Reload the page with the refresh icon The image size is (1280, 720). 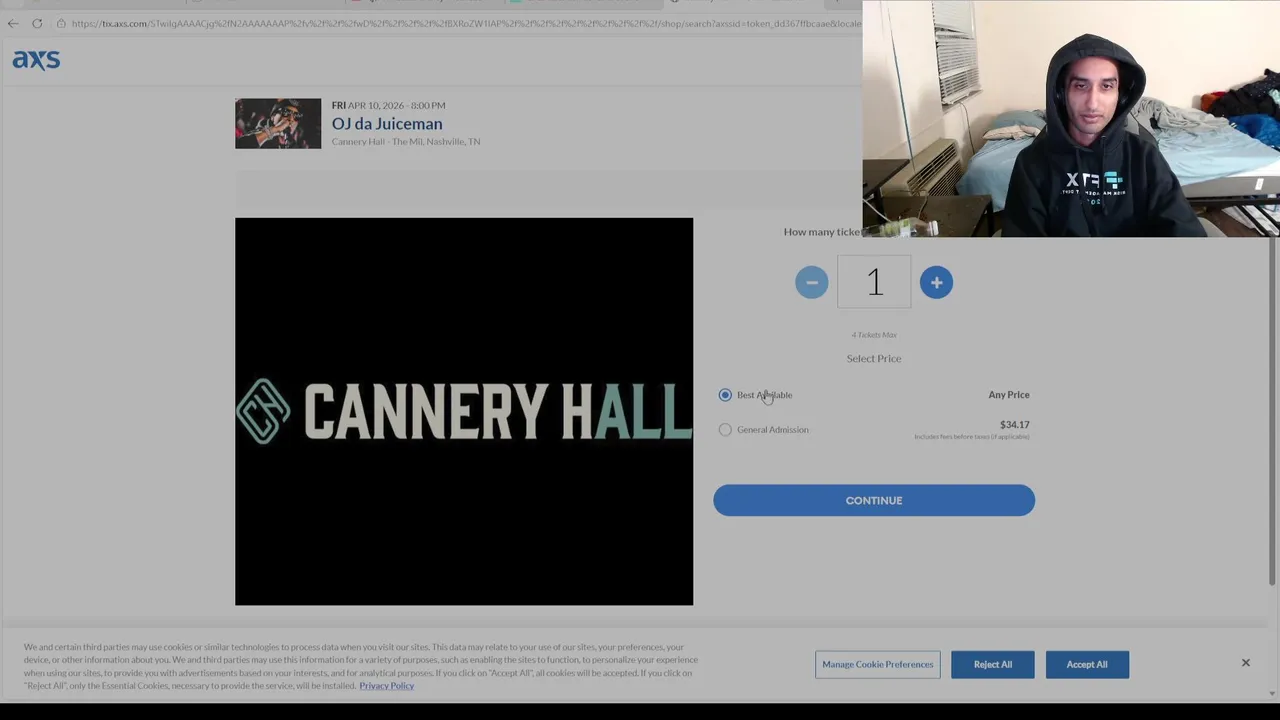pyautogui.click(x=37, y=23)
